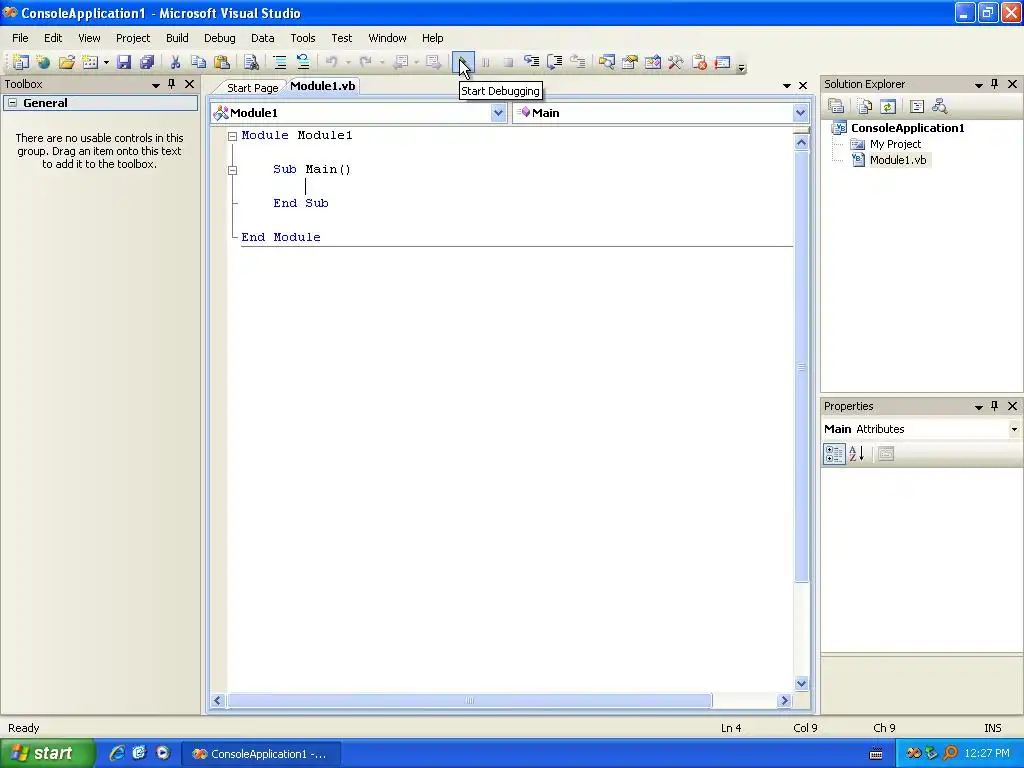Open the Main method name dropdown
Screen dimensions: 1024x768
tap(801, 113)
